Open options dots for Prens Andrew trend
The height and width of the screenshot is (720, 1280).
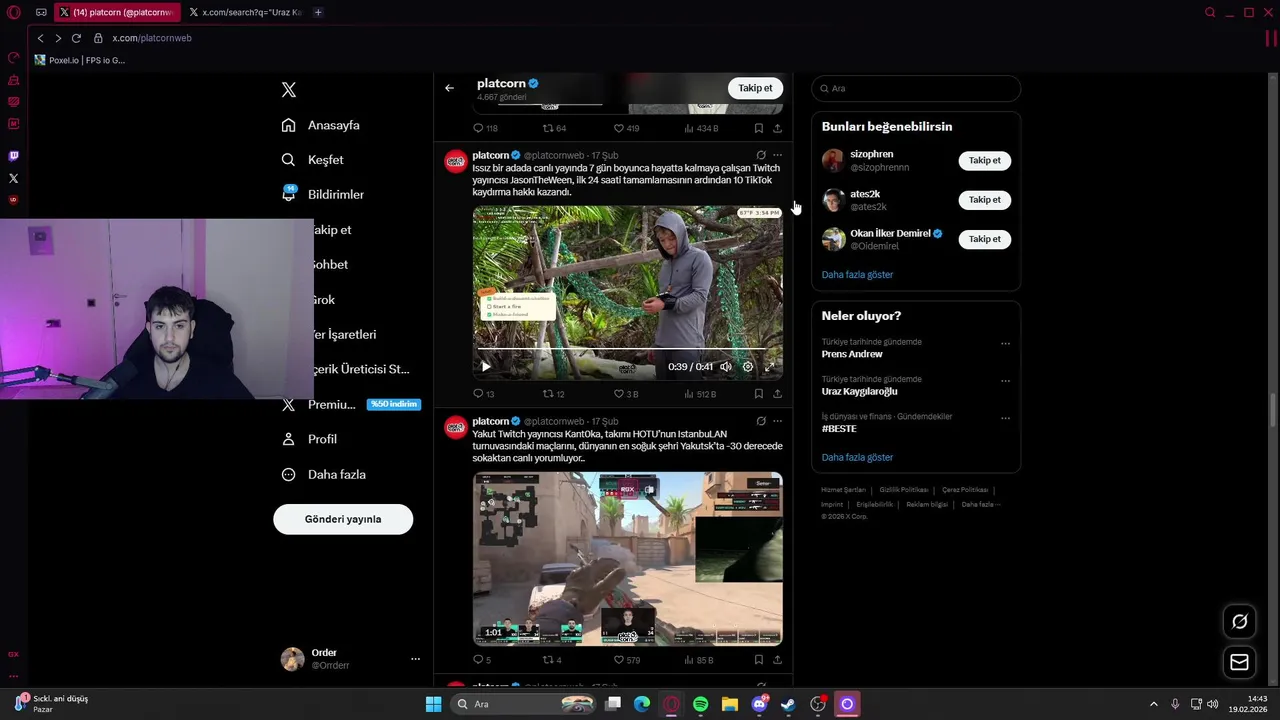1005,343
